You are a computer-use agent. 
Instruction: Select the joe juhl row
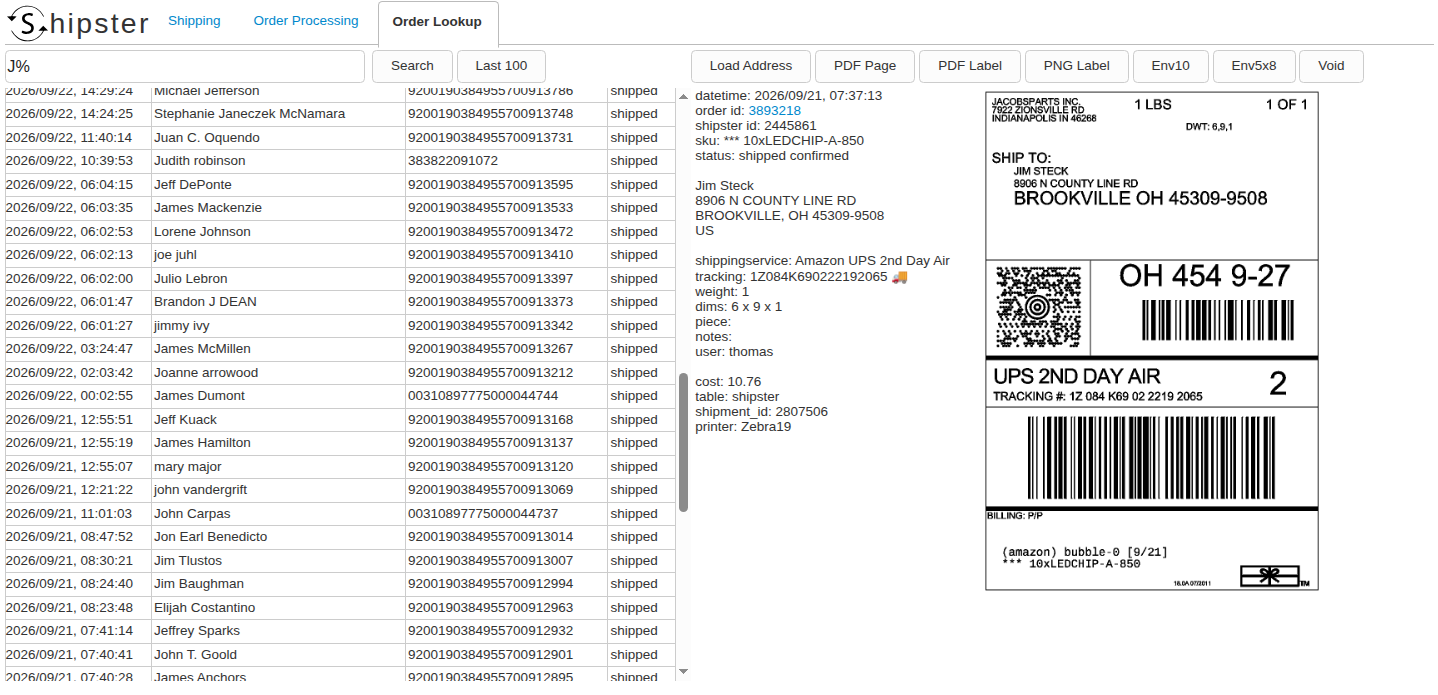tap(340, 255)
